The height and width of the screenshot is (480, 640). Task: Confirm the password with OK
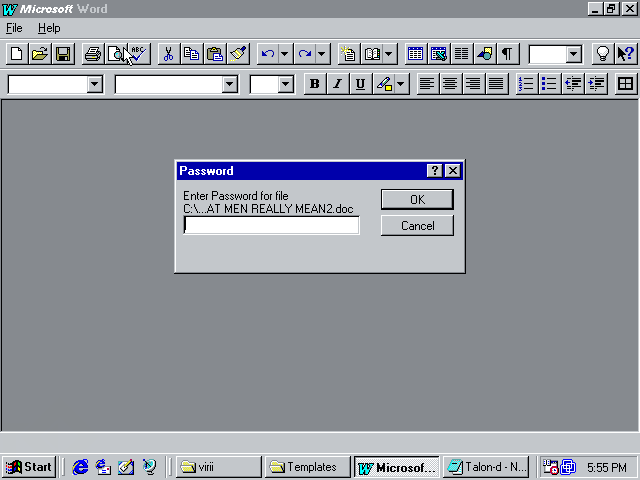pyautogui.click(x=417, y=199)
